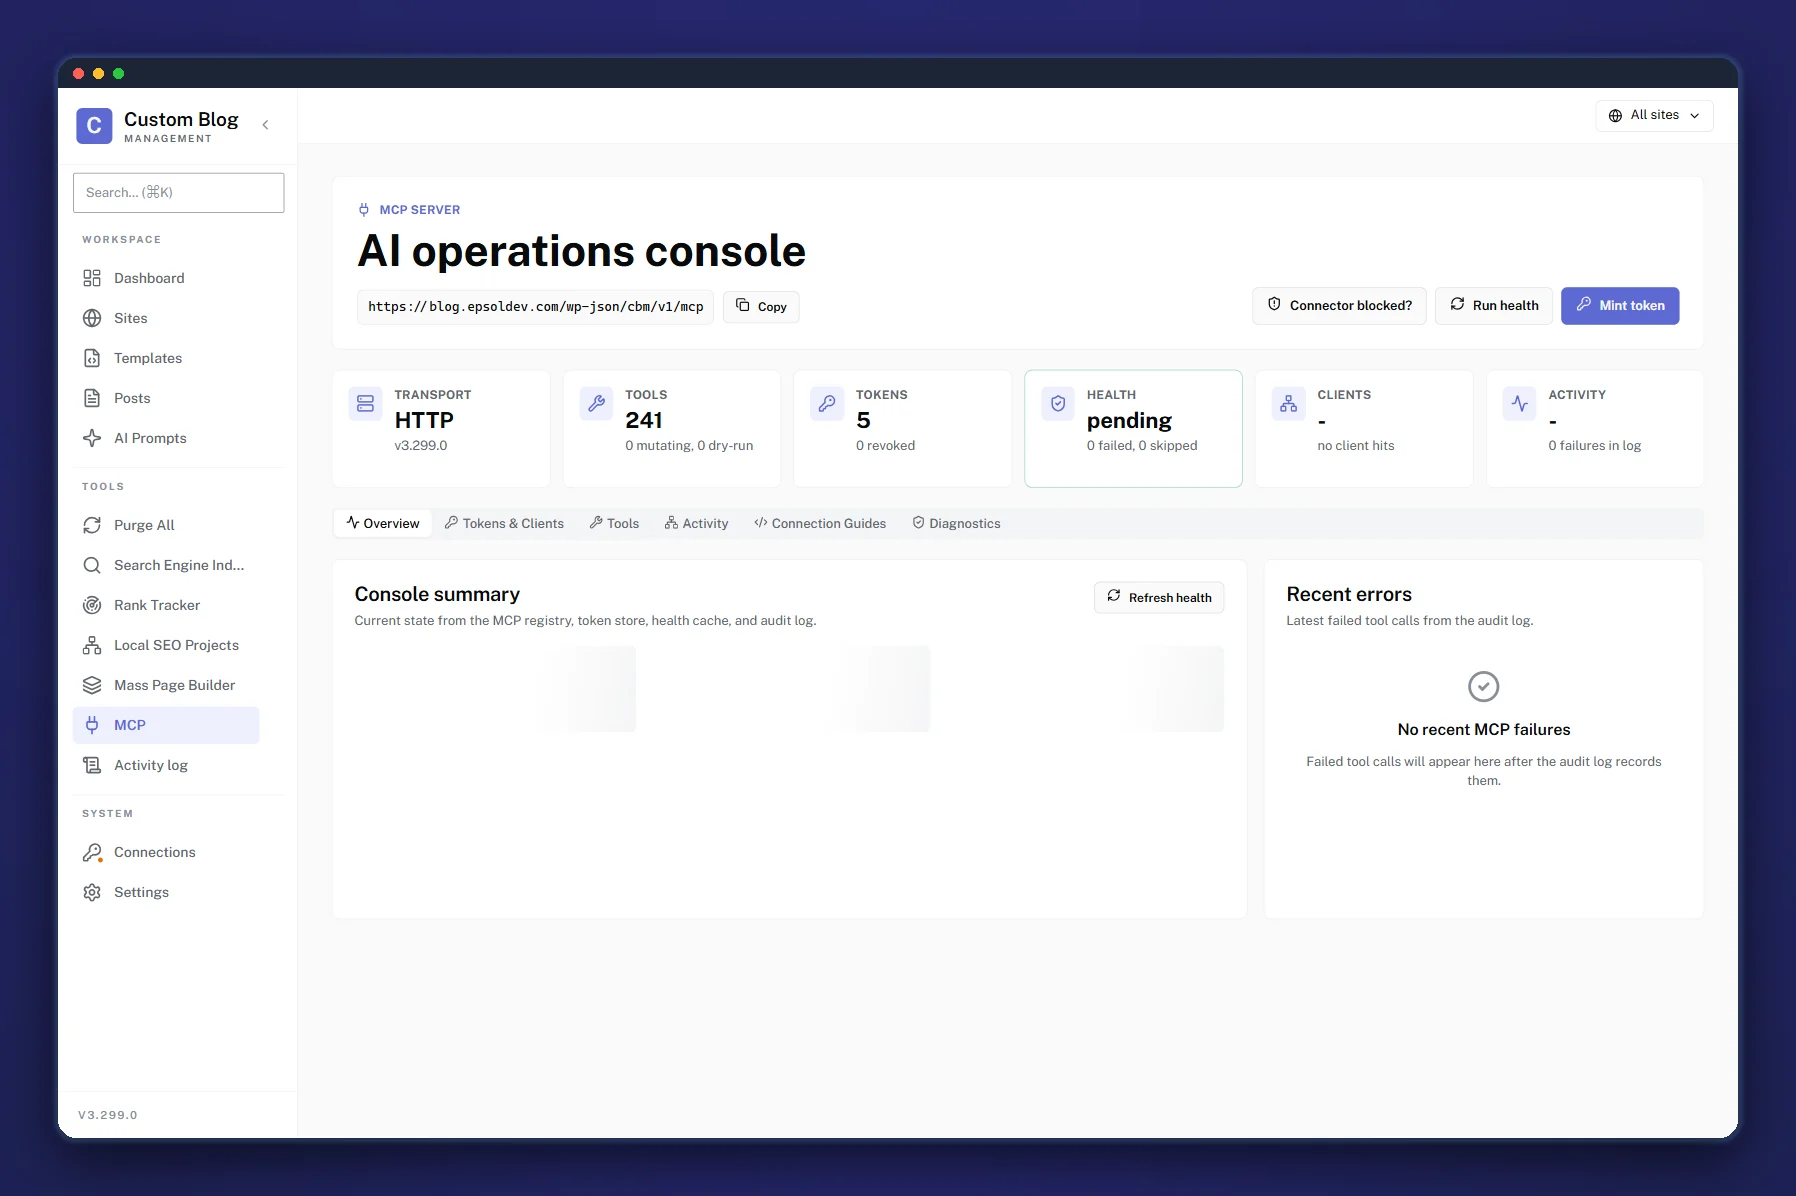1796x1196 pixels.
Task: Click the Activity card pulse icon
Action: pos(1519,404)
